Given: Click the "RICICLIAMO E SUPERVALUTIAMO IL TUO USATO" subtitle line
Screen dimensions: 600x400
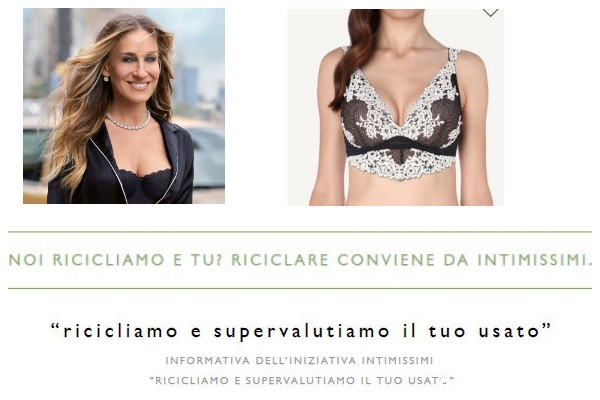Looking at the screenshot, I should point(302,380).
